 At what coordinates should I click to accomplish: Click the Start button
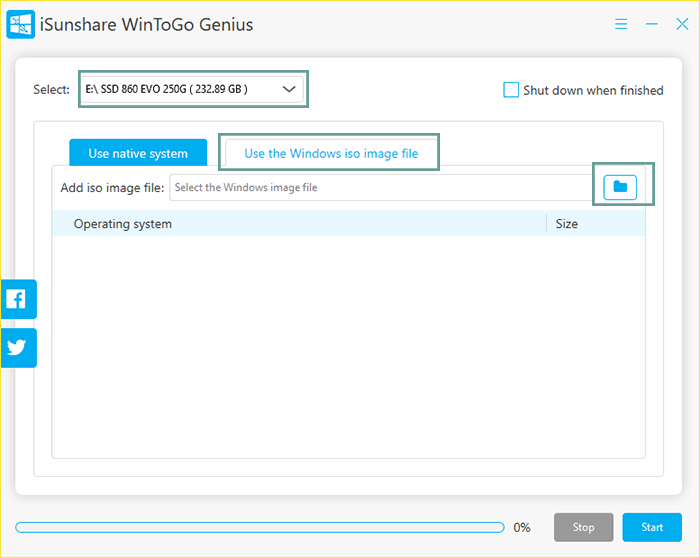(652, 527)
